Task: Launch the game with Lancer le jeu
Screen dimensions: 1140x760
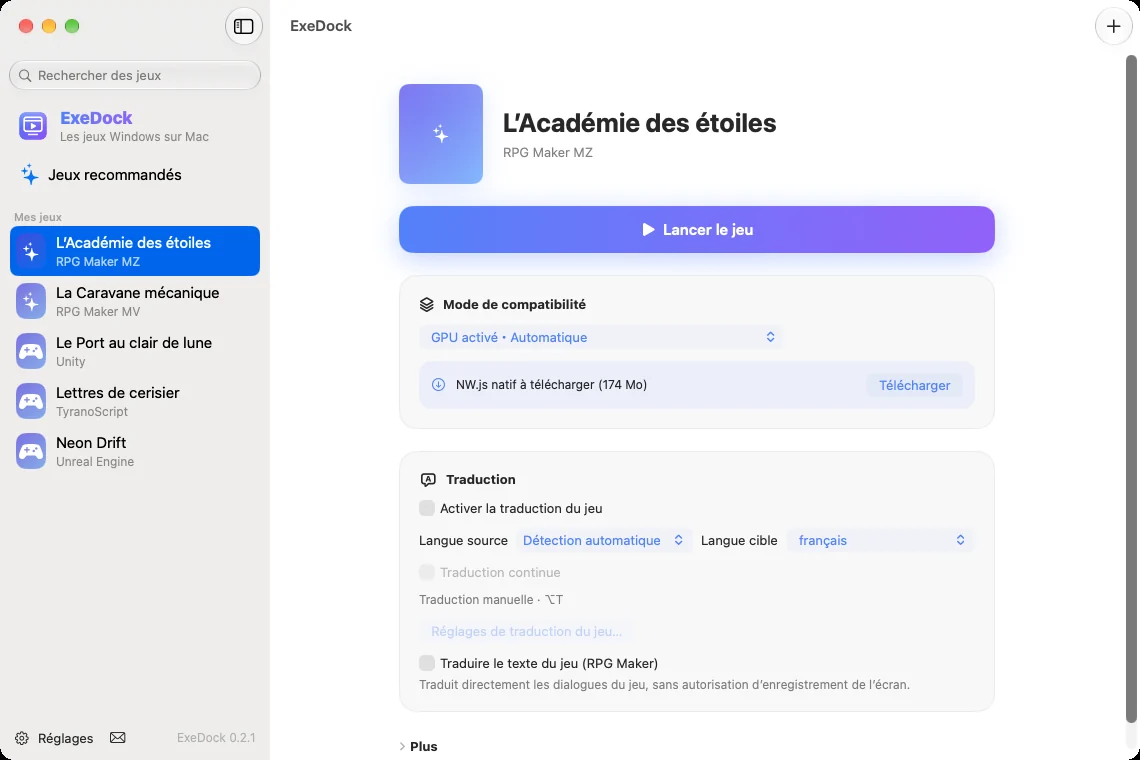Action: (x=697, y=230)
